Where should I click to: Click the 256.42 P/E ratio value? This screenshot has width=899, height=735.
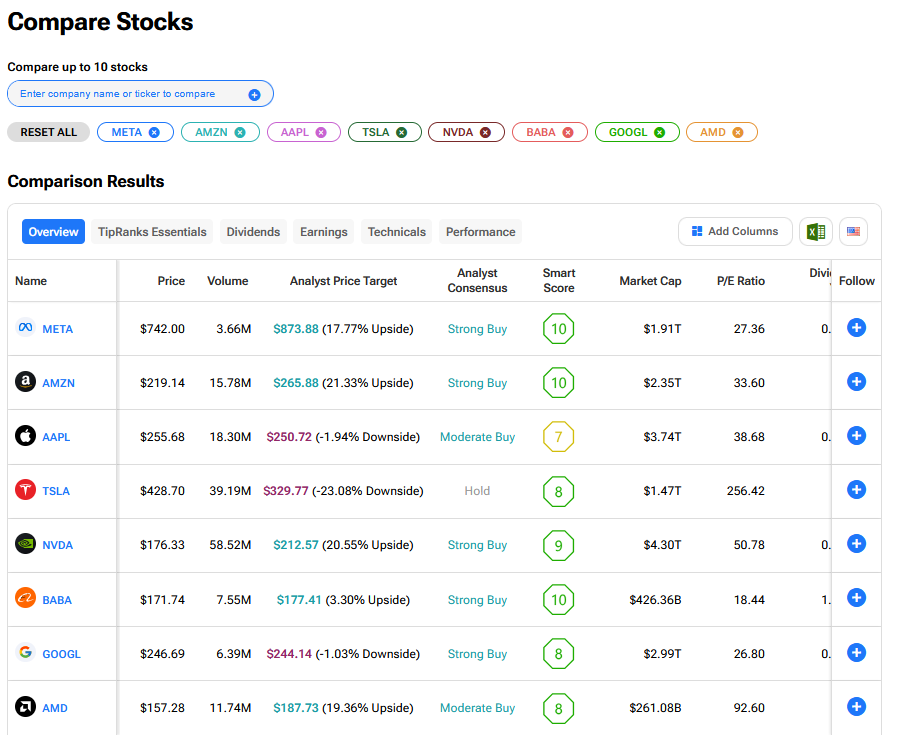(x=745, y=491)
